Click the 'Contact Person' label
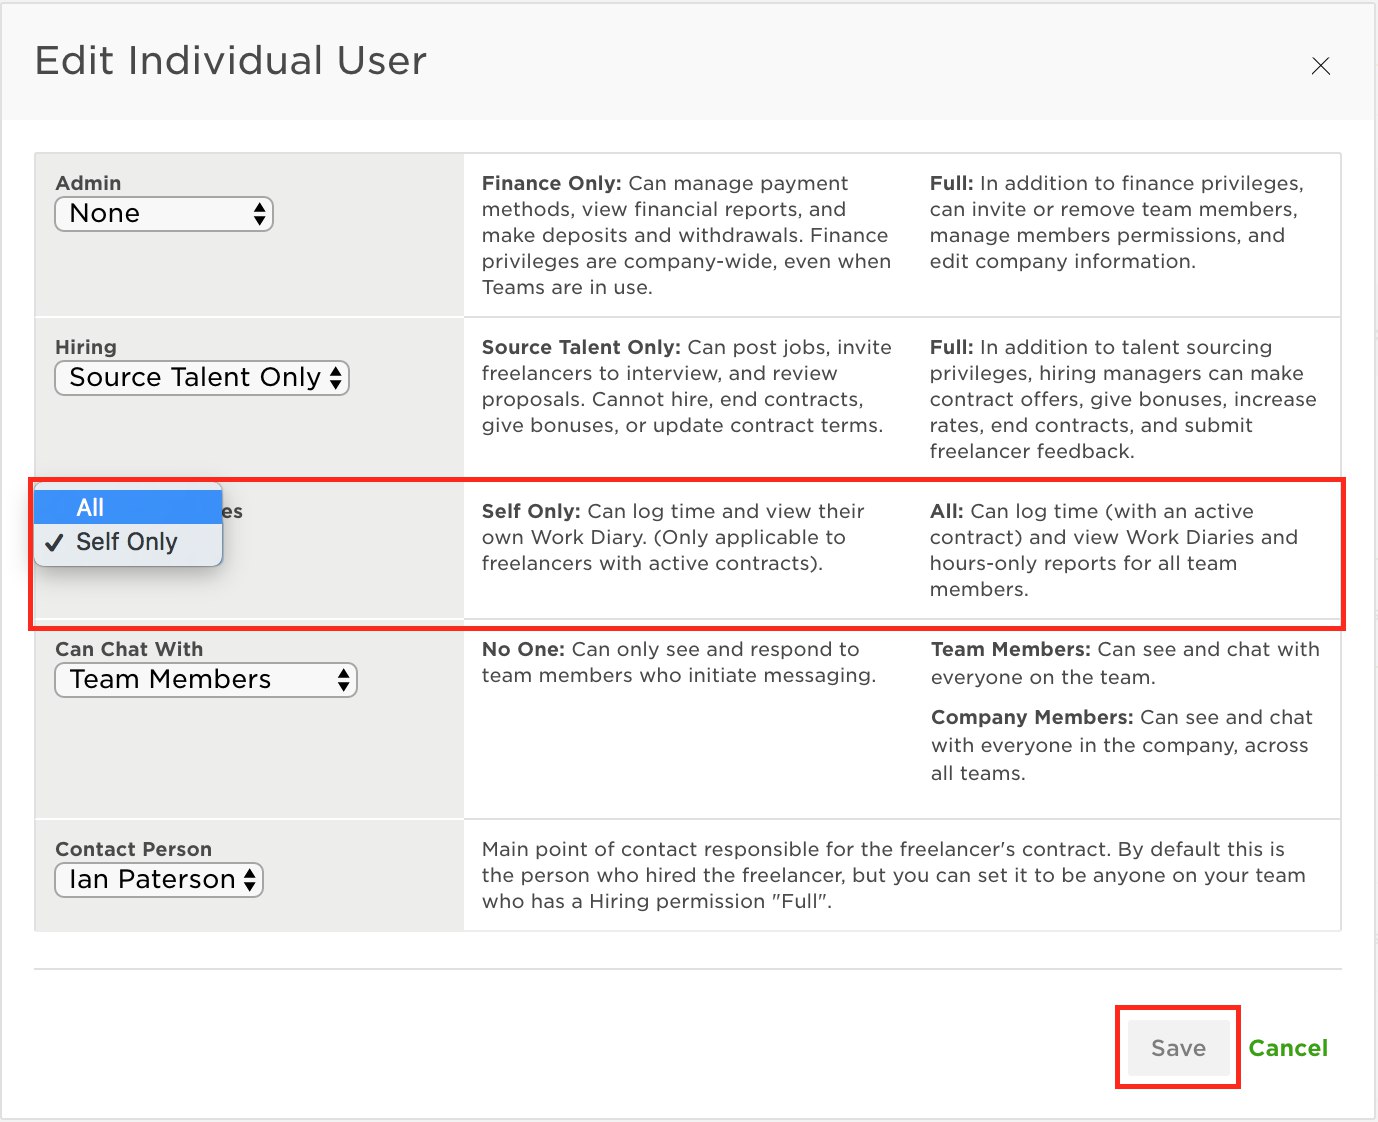Image resolution: width=1378 pixels, height=1122 pixels. click(134, 849)
